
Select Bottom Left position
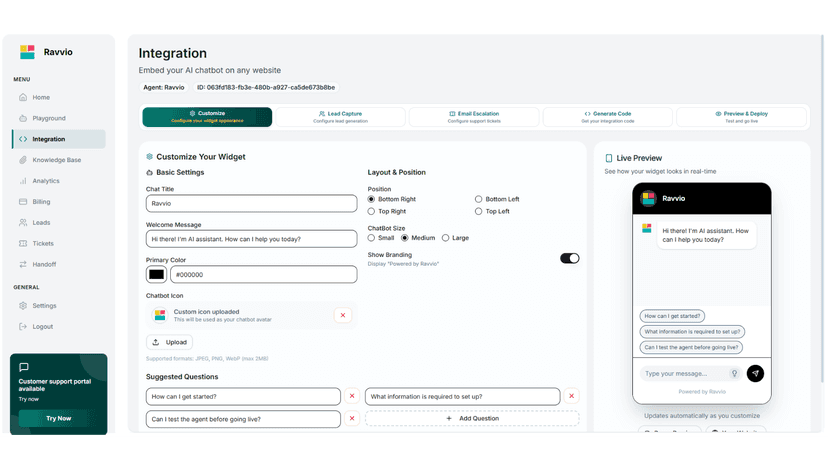coord(478,199)
